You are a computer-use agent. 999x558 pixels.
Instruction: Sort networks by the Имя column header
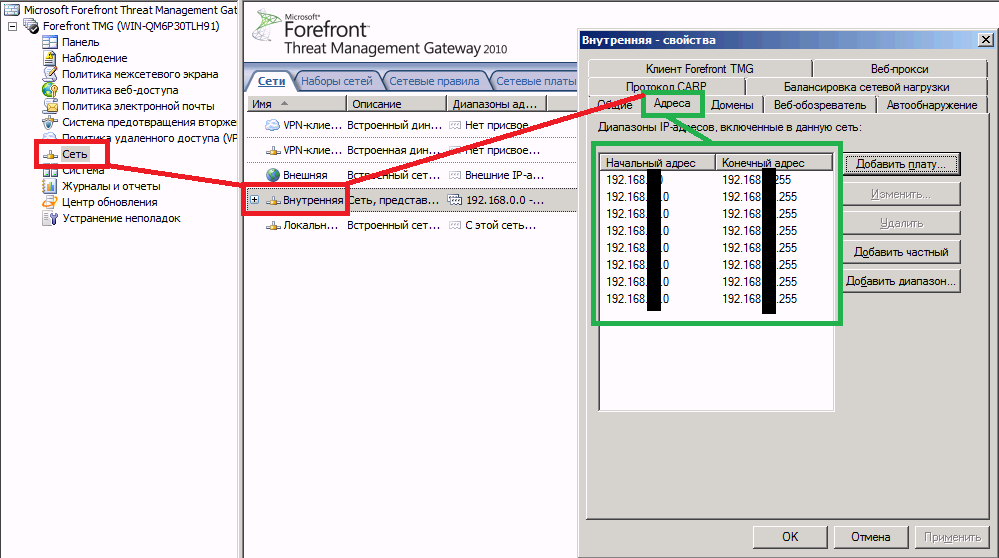296,104
